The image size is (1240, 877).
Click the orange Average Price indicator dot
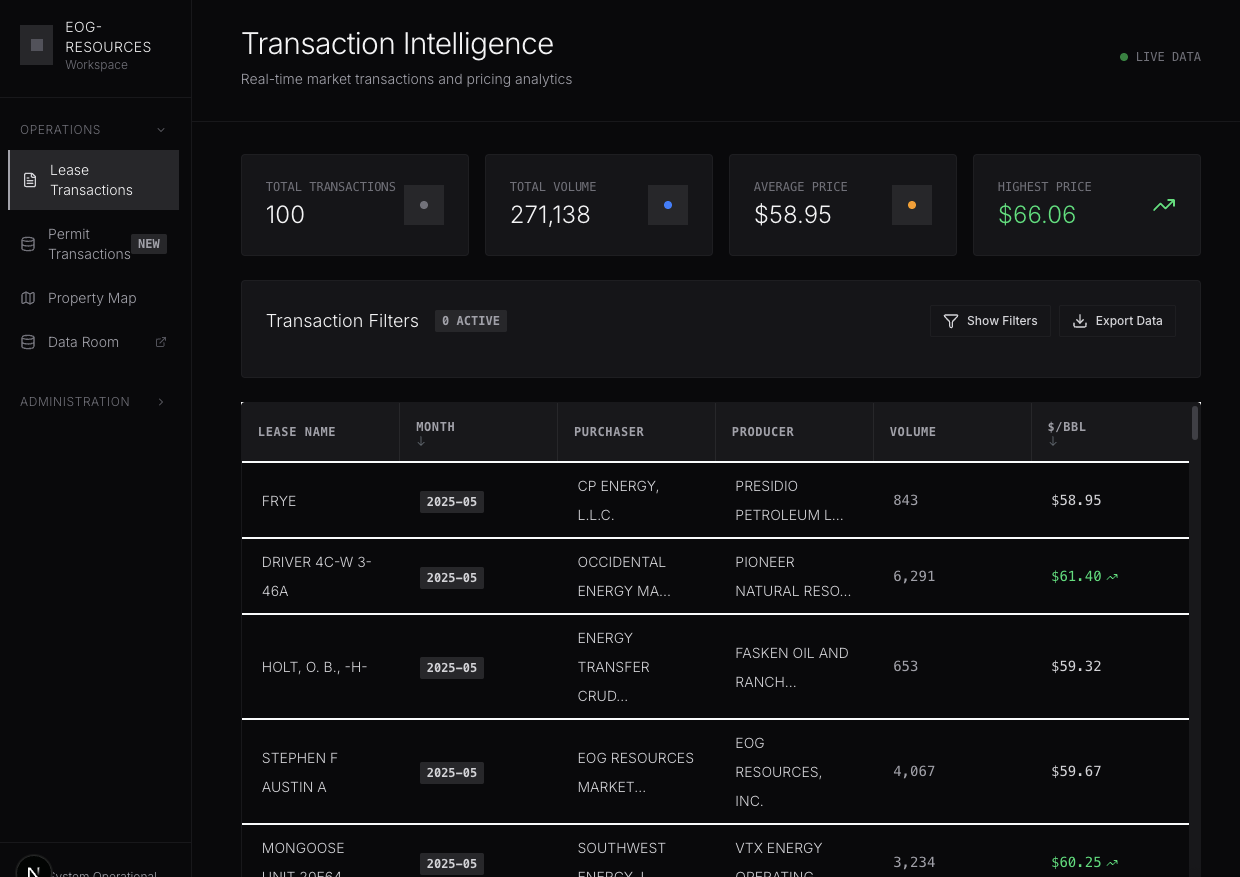(x=911, y=205)
